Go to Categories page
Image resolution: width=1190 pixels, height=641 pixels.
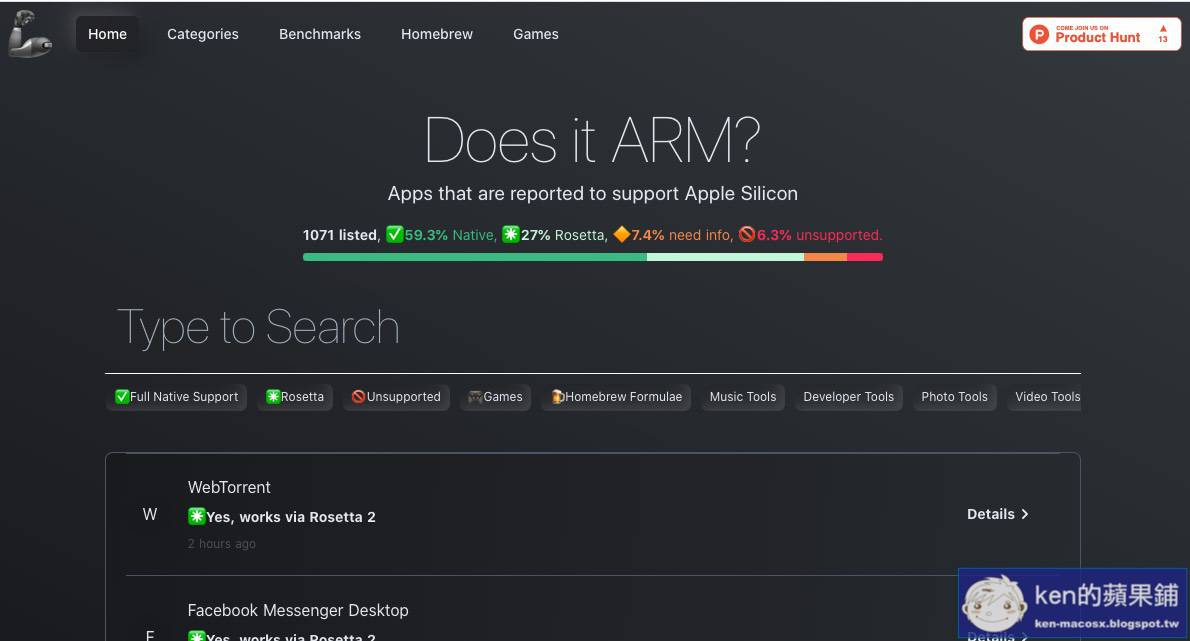pyautogui.click(x=203, y=34)
